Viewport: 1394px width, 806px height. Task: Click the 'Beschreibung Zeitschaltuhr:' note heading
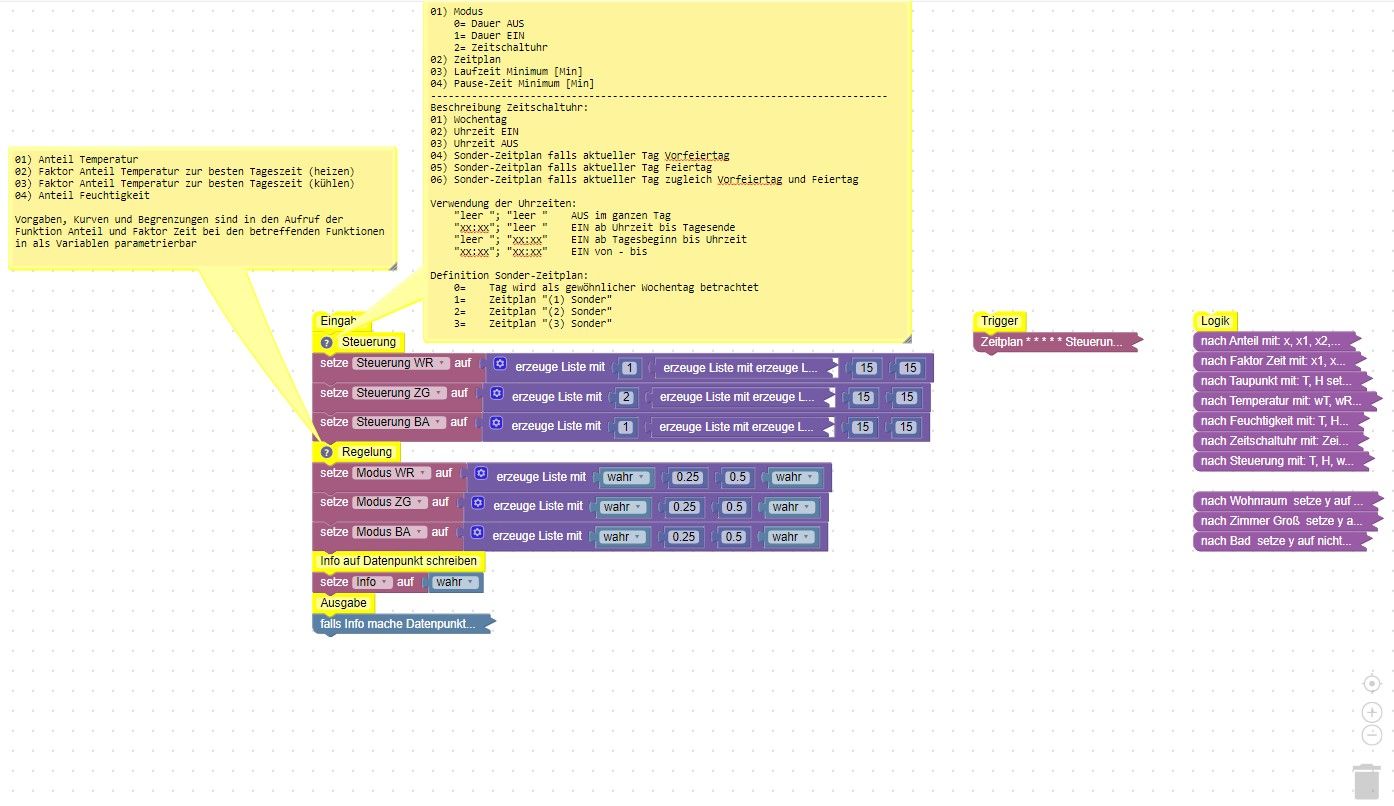[509, 107]
